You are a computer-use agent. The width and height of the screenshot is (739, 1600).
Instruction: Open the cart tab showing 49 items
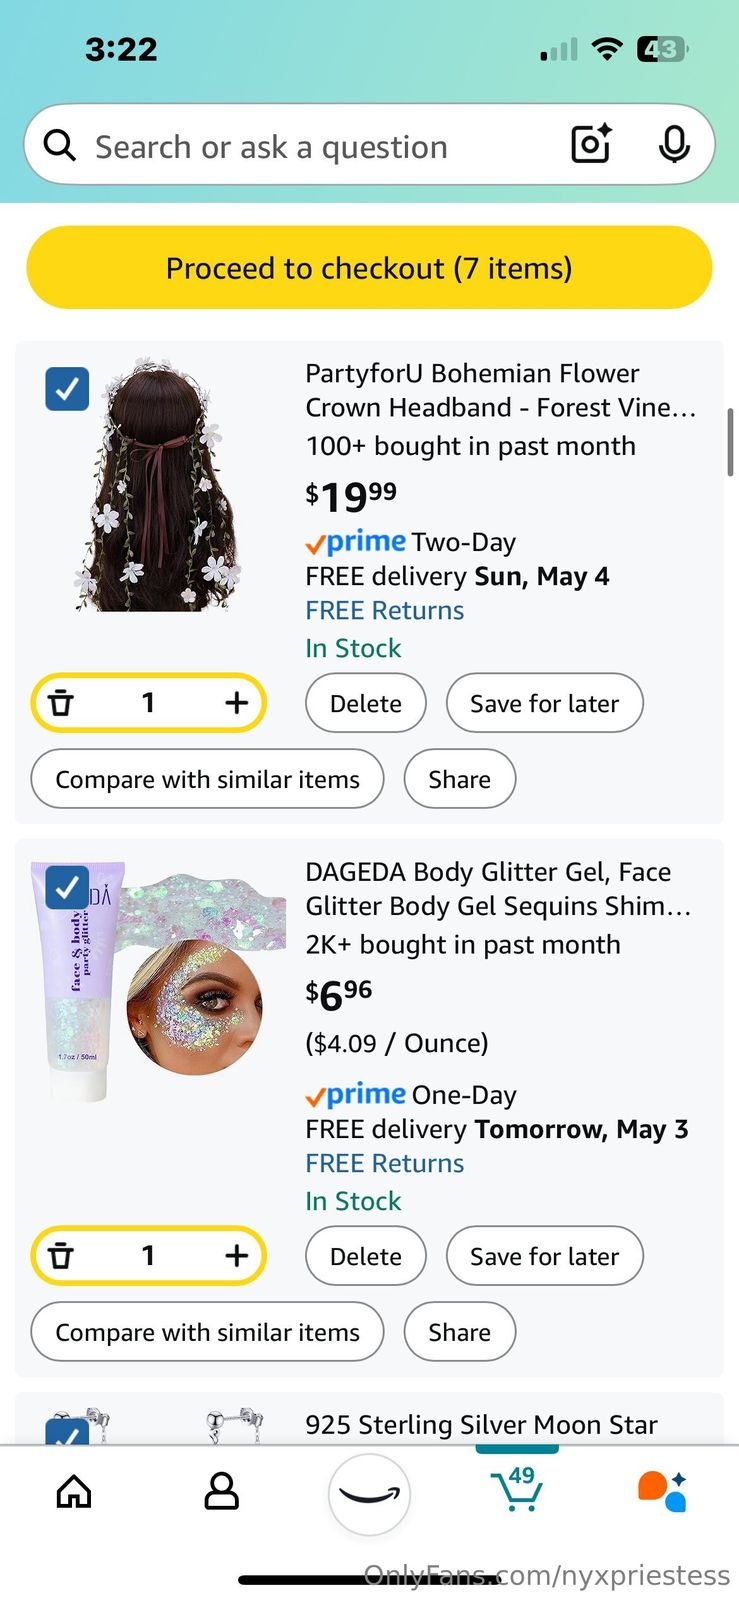click(x=518, y=1489)
